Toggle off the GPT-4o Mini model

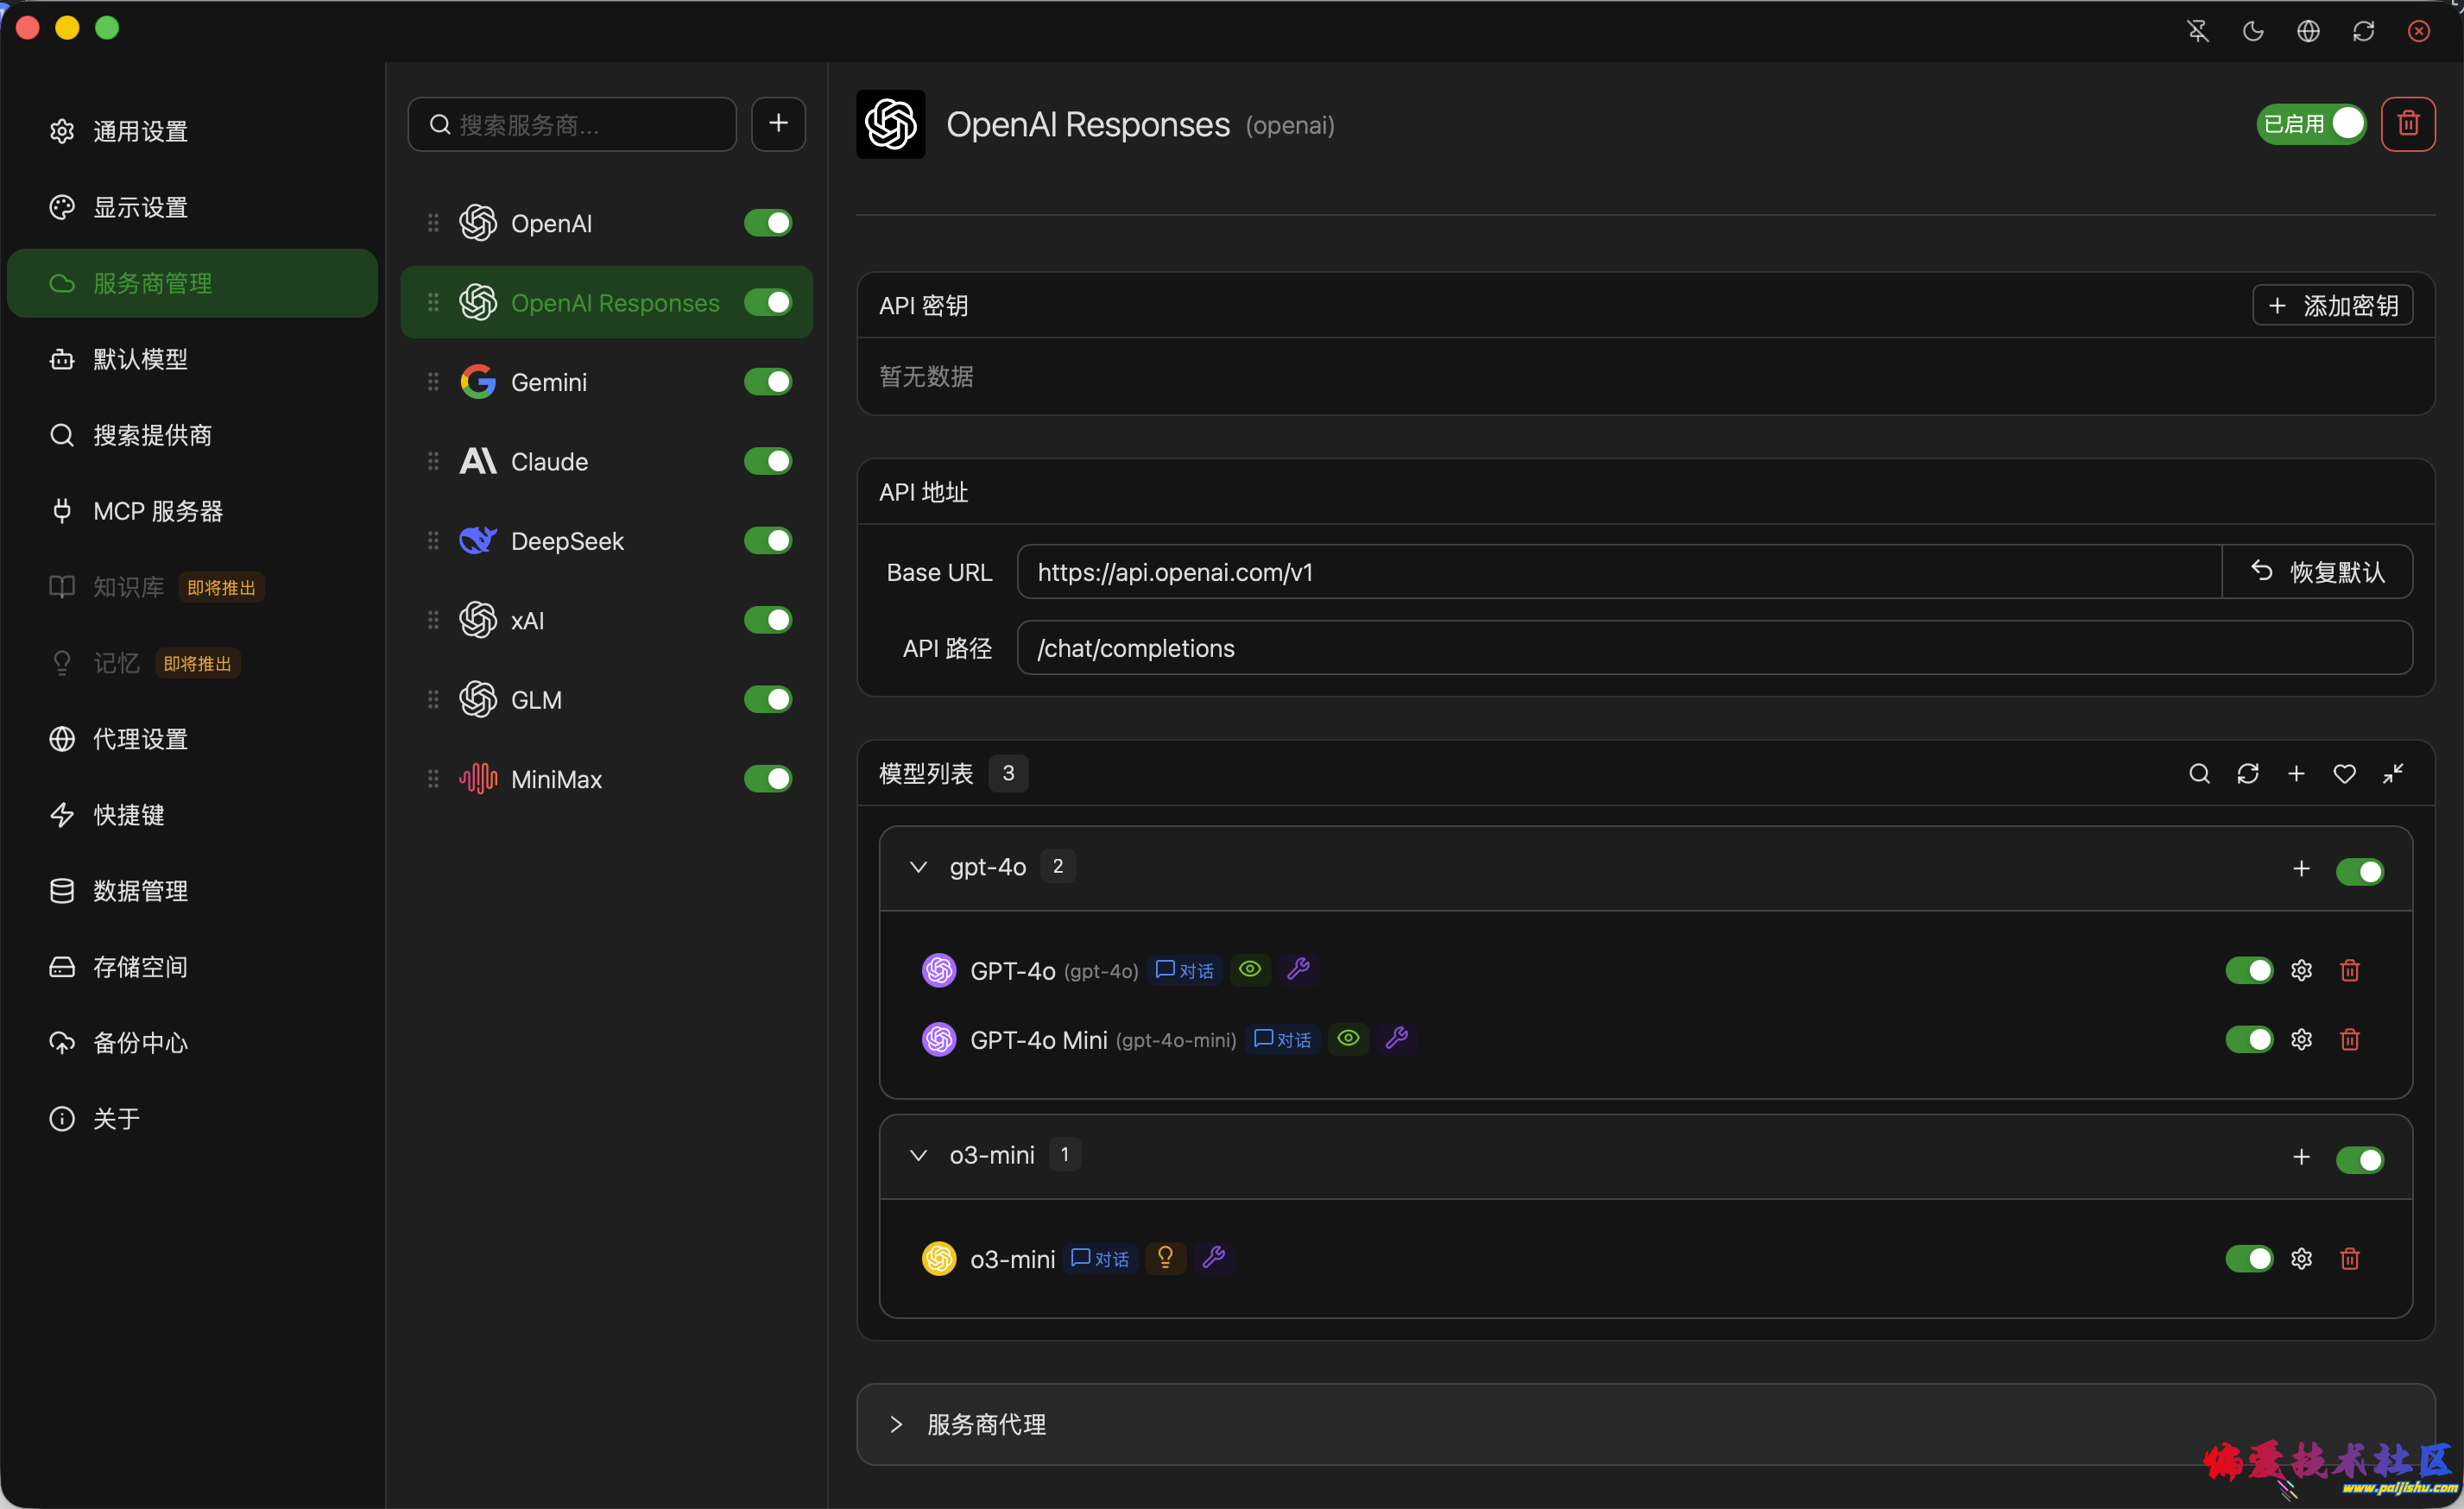[2248, 1040]
